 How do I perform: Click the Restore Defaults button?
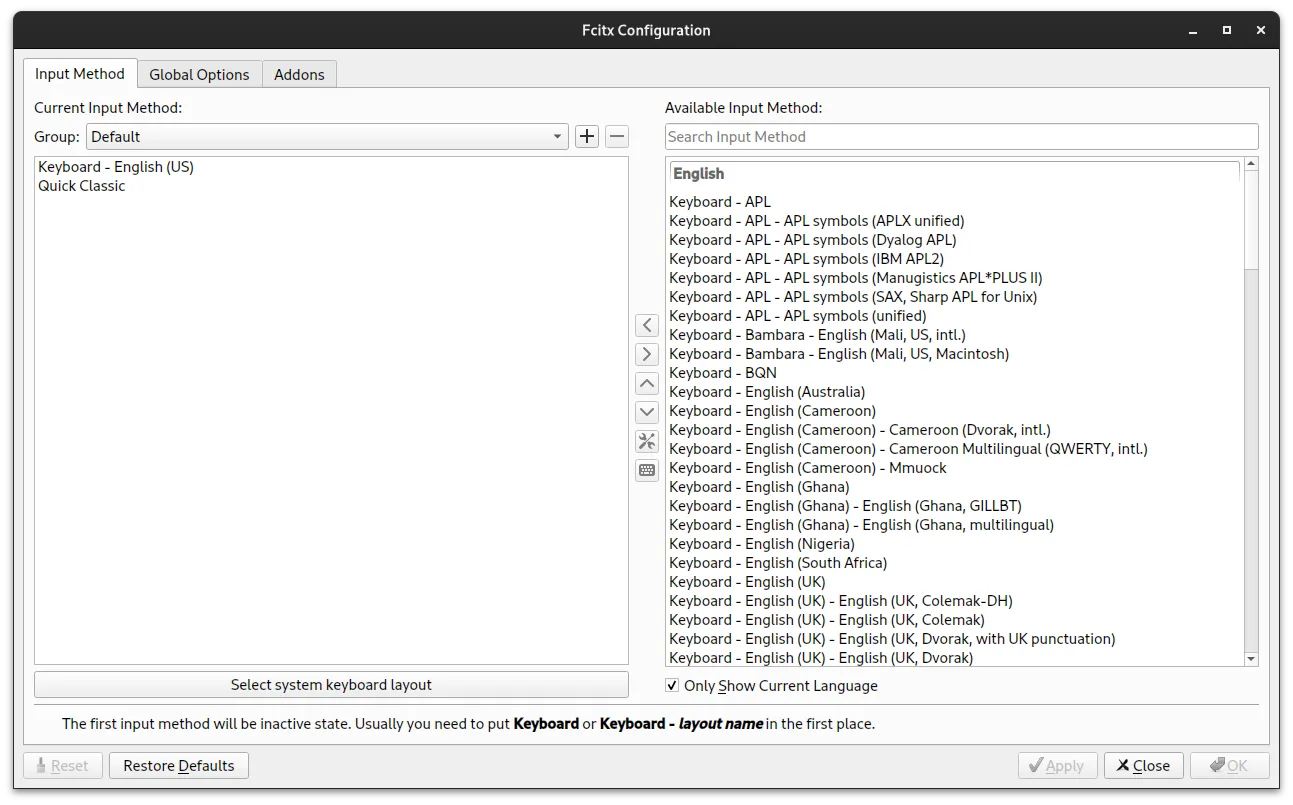178,765
